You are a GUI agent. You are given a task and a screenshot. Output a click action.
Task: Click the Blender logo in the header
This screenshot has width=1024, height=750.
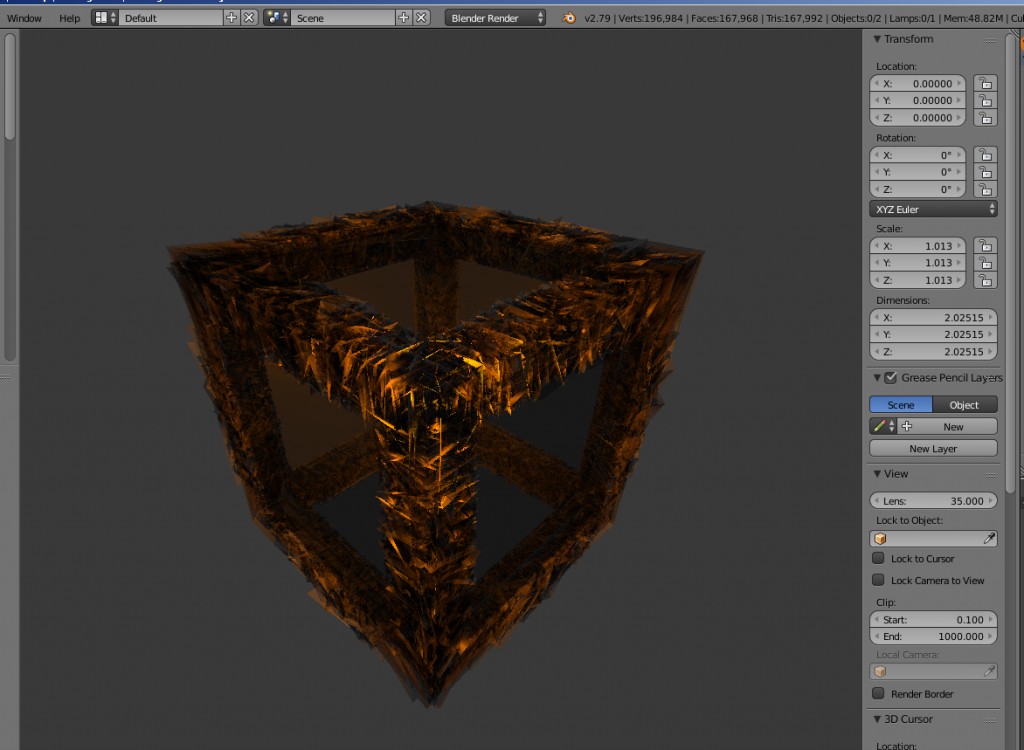[x=566, y=17]
